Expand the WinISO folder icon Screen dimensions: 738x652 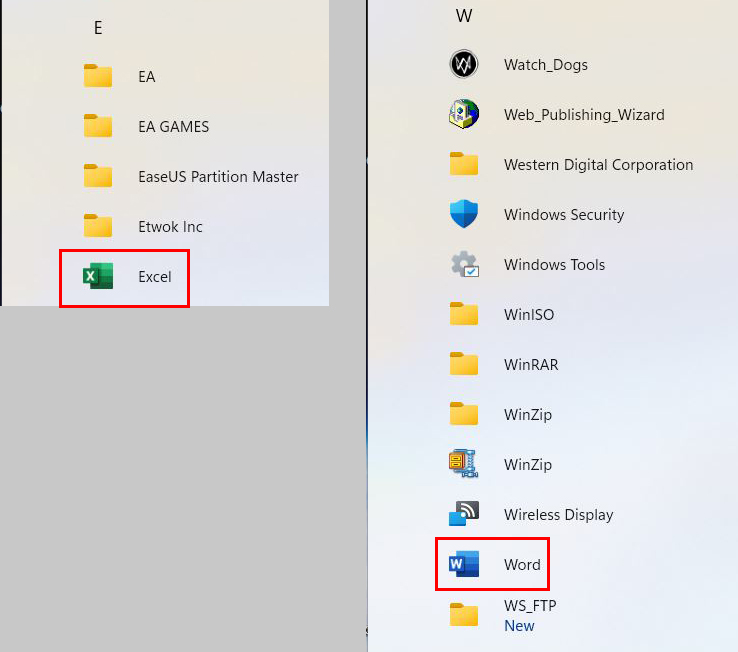pyautogui.click(x=464, y=314)
